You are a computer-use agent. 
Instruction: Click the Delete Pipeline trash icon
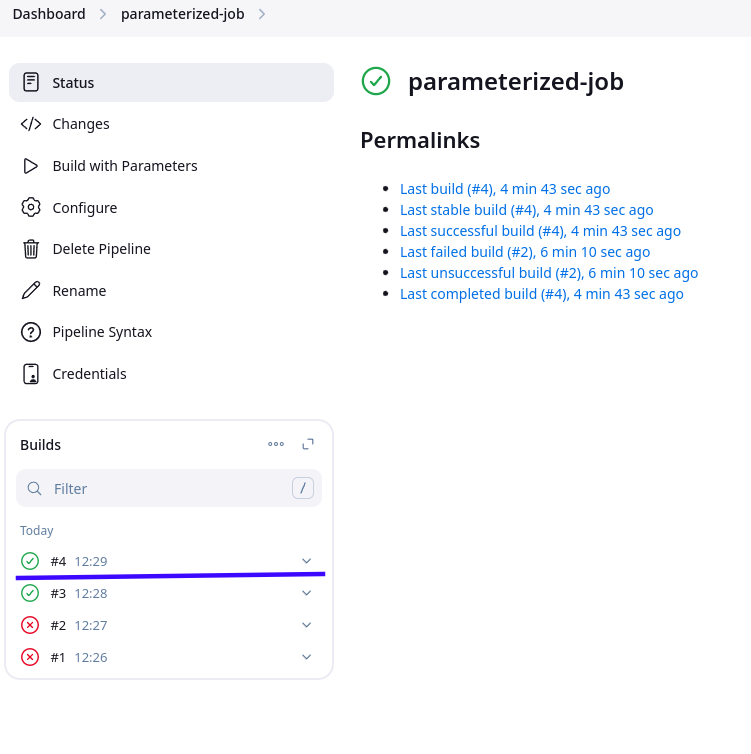click(x=31, y=249)
